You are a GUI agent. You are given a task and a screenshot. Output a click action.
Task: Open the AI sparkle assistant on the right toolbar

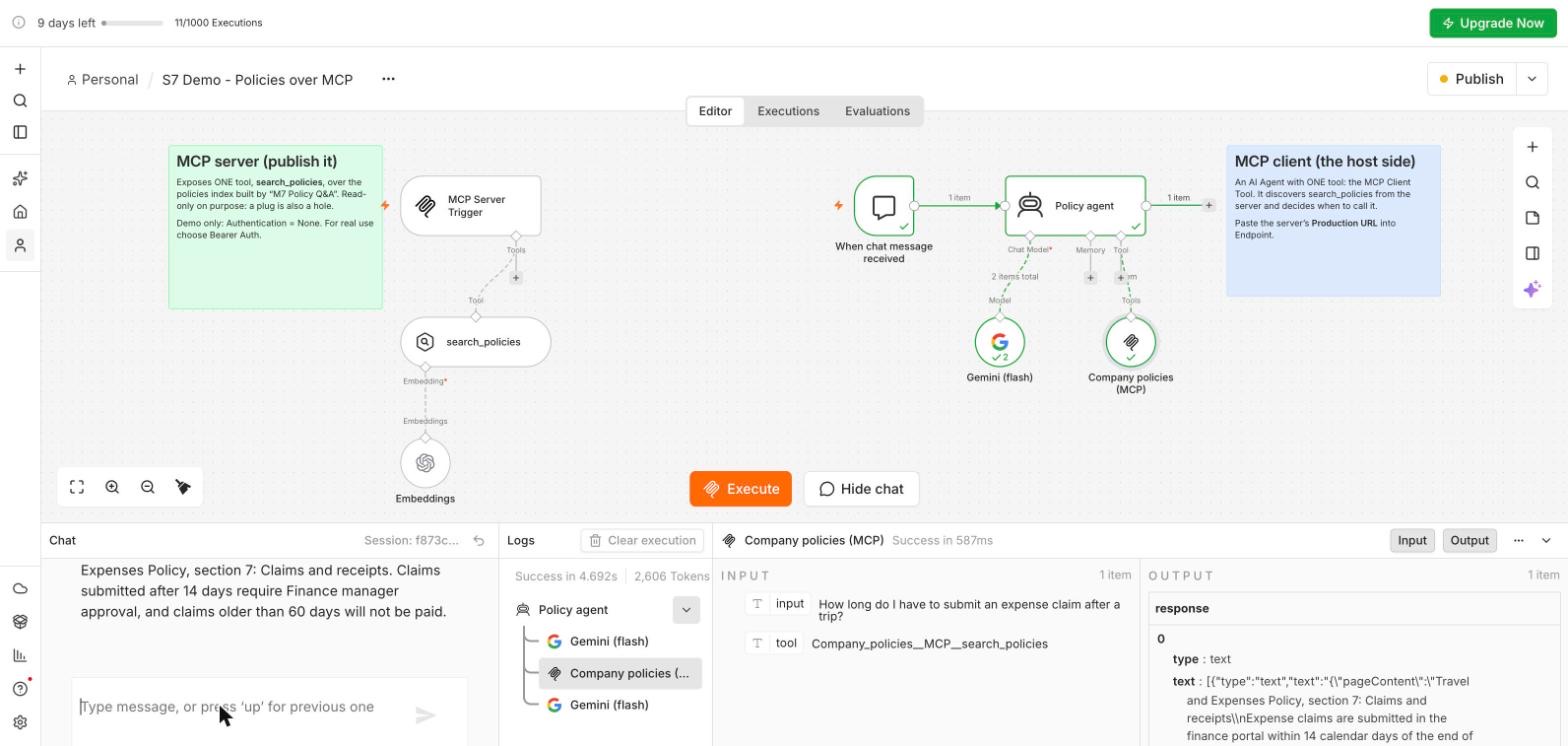click(1532, 289)
